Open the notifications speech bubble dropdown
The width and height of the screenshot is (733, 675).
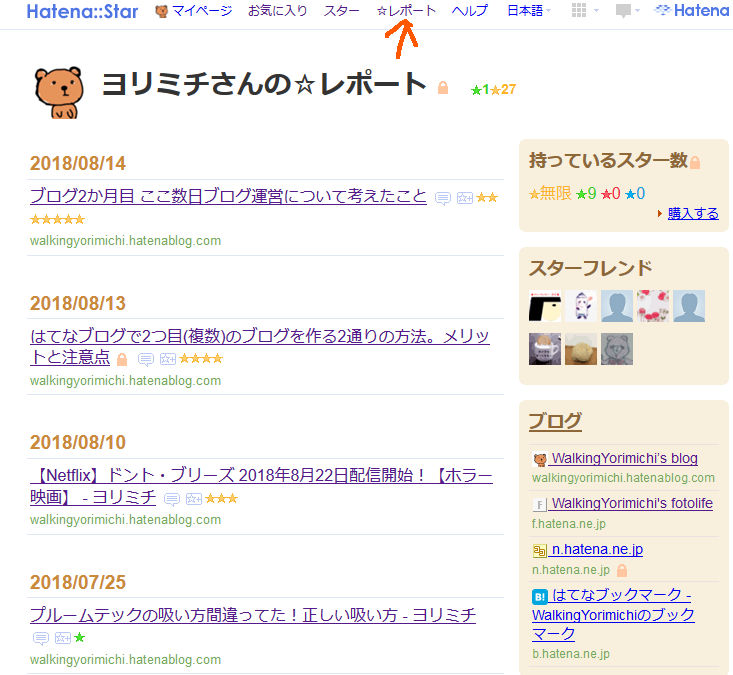point(627,10)
